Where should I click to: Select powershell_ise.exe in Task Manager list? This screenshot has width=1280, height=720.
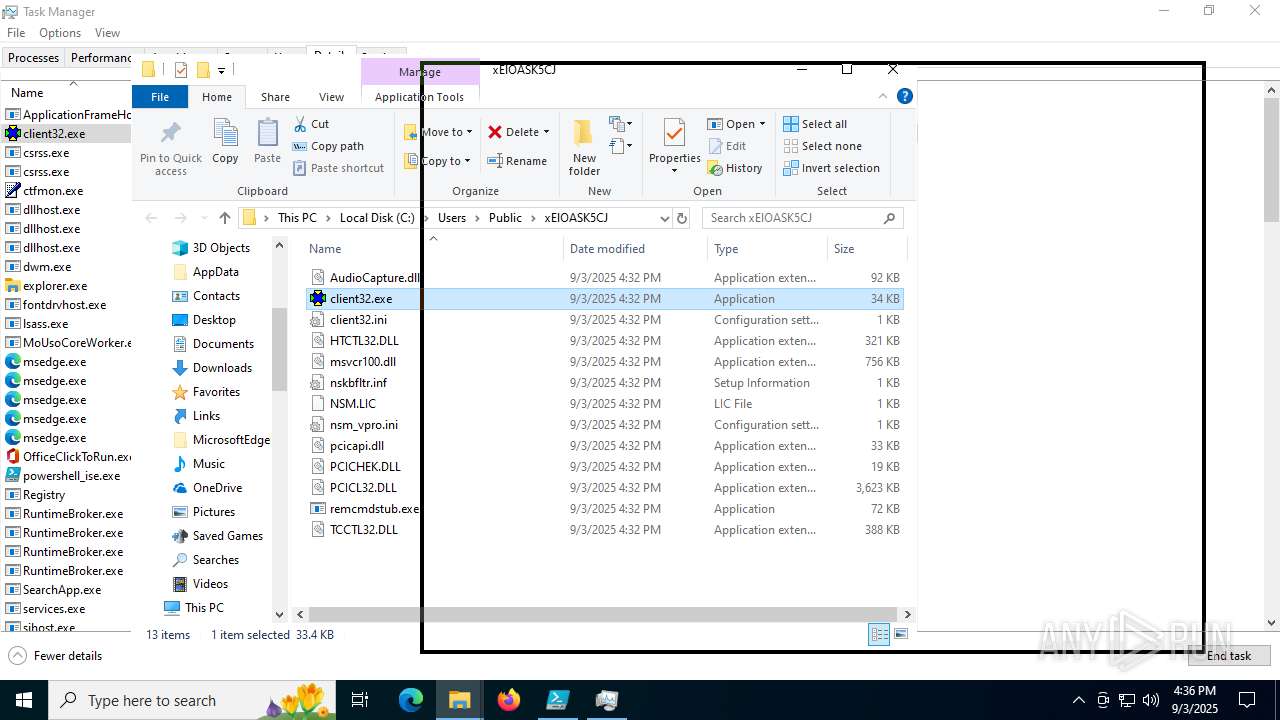click(x=71, y=476)
